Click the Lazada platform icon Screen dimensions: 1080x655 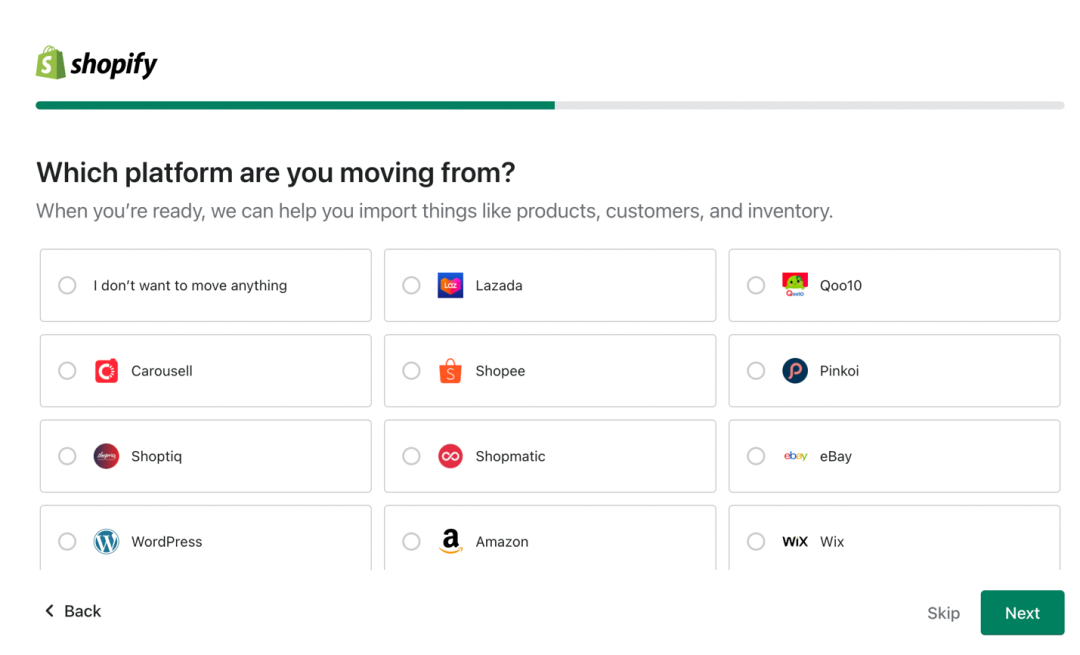(451, 285)
